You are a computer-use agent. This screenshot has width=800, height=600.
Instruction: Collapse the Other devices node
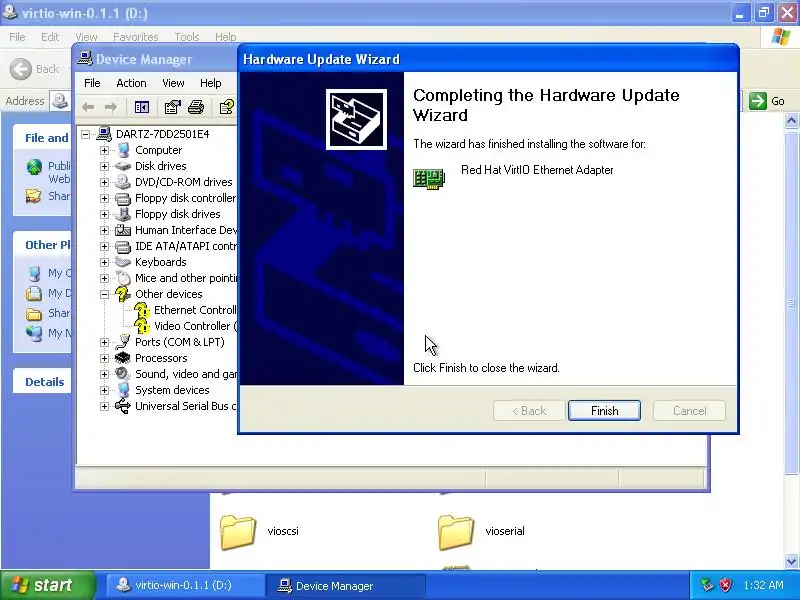(105, 294)
